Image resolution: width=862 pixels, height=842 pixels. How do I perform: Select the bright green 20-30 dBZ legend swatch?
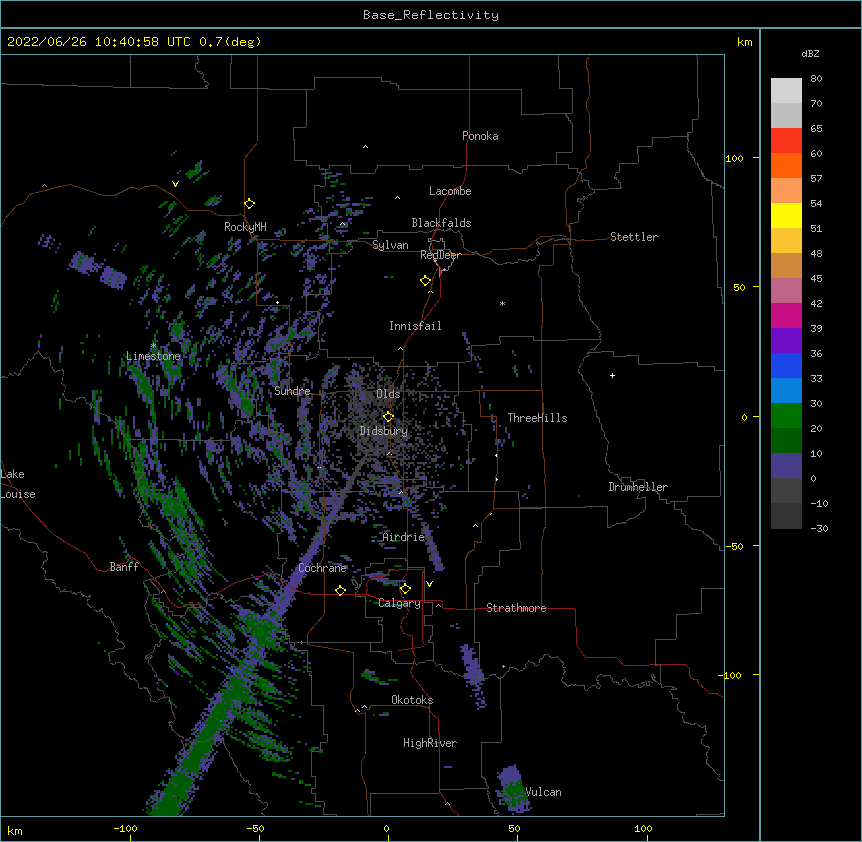[786, 416]
